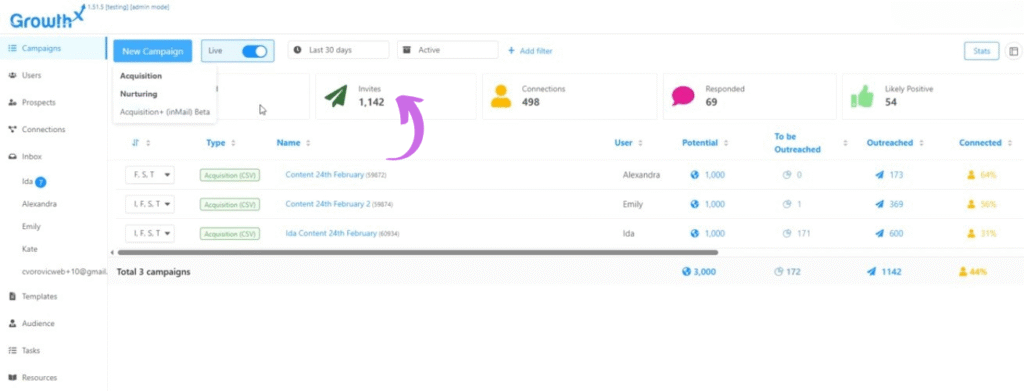Viewport: 1024px width, 391px height.
Task: Click the 56% Connected value
Action: pyautogui.click(x=988, y=204)
